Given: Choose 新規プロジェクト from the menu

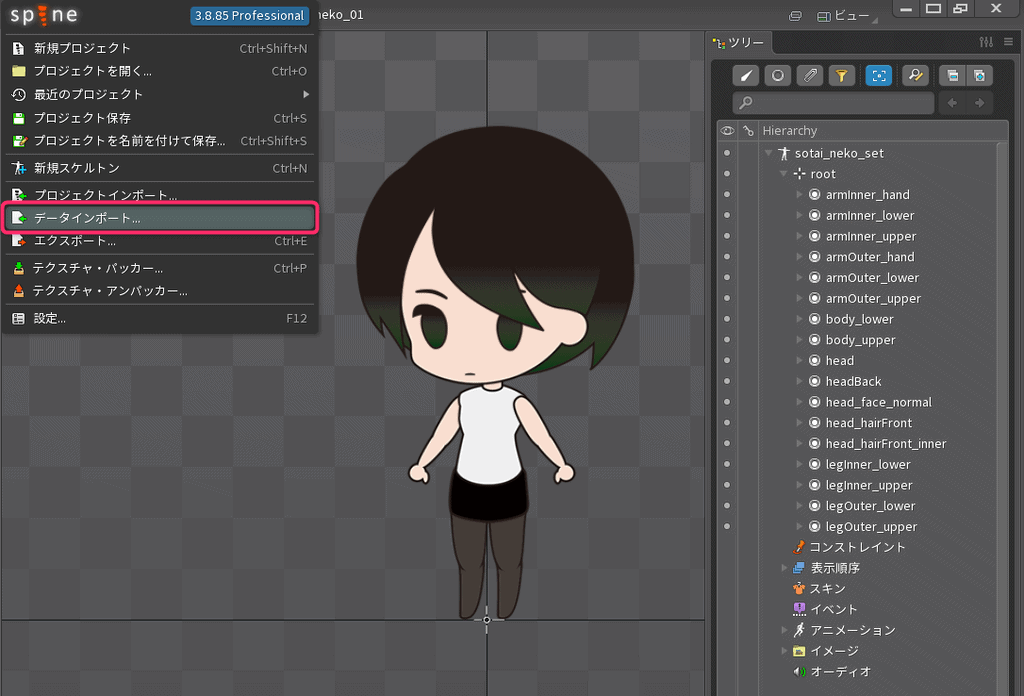Looking at the screenshot, I should tap(160, 48).
